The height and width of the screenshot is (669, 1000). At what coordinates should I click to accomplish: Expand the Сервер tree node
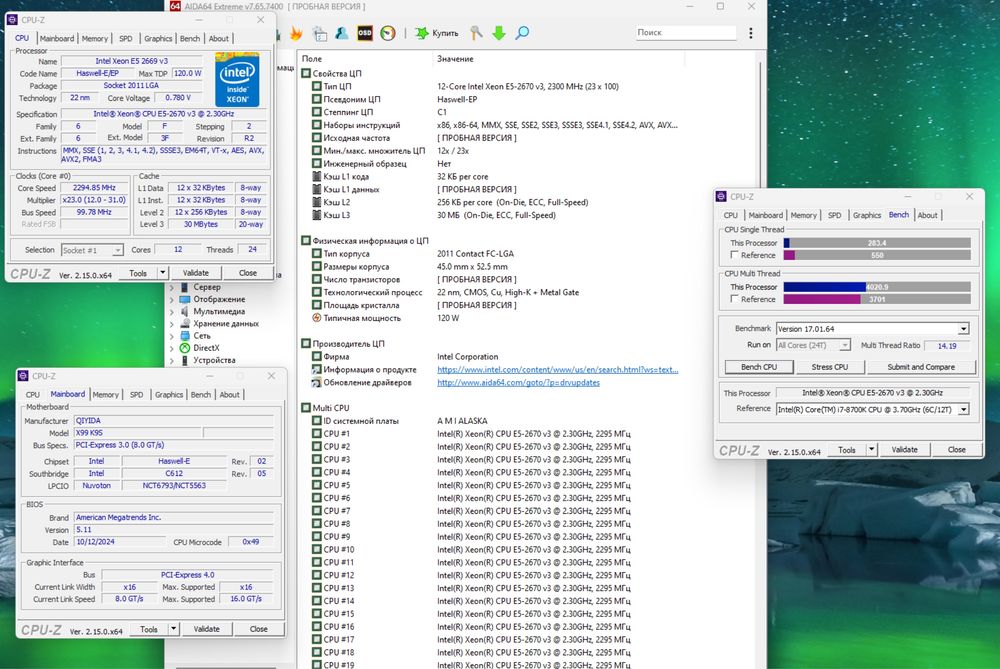point(171,288)
